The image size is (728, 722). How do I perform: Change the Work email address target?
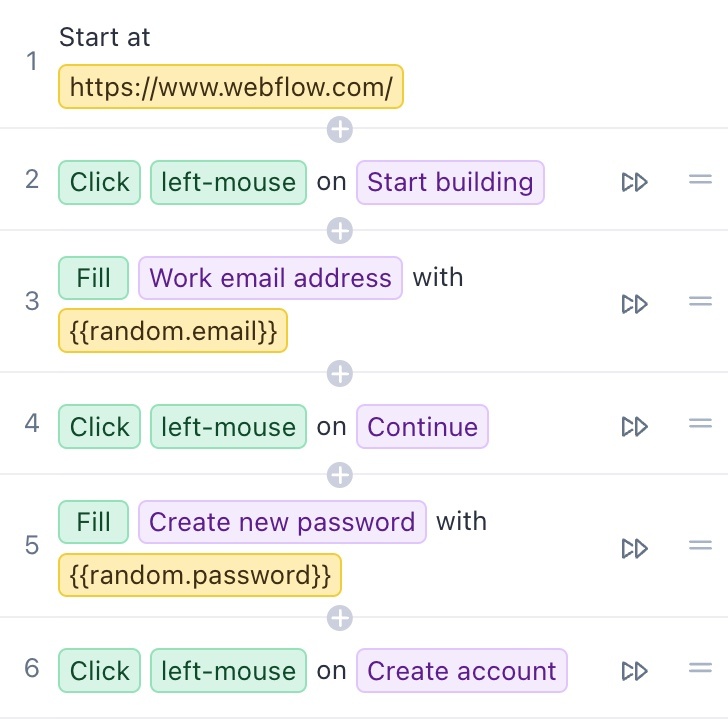pyautogui.click(x=270, y=278)
